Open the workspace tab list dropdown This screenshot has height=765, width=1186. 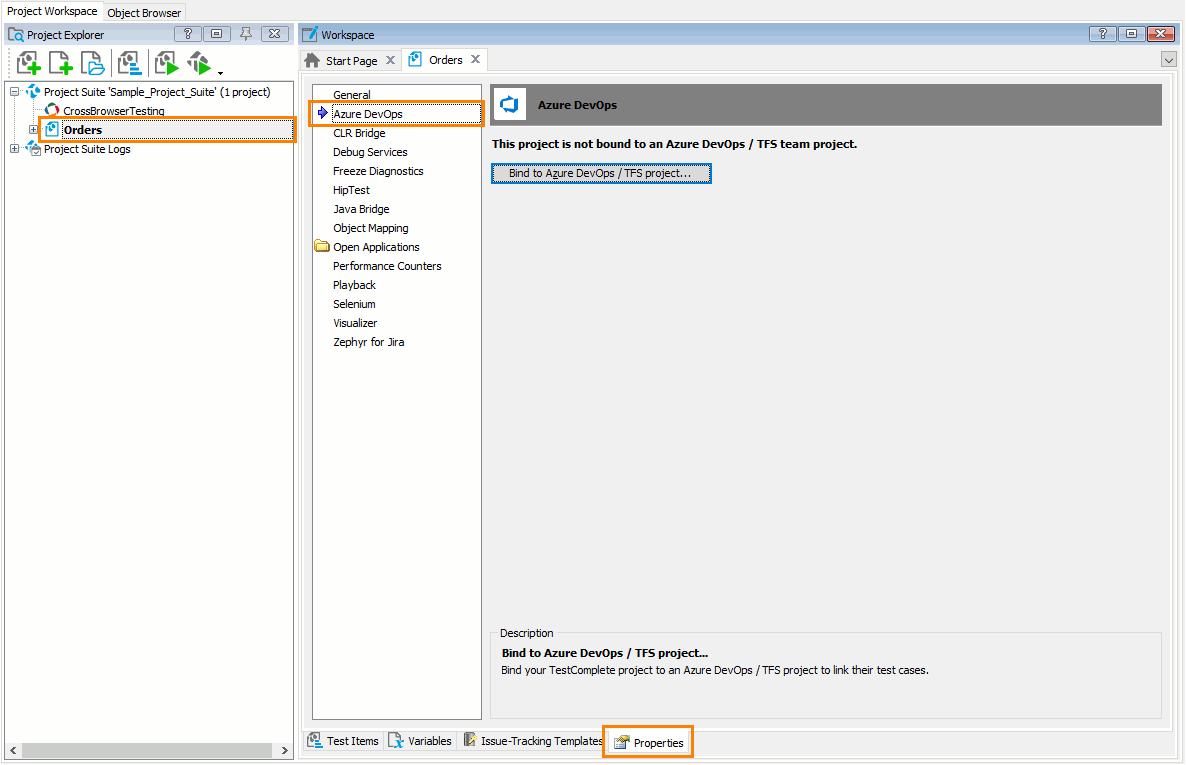click(x=1169, y=60)
